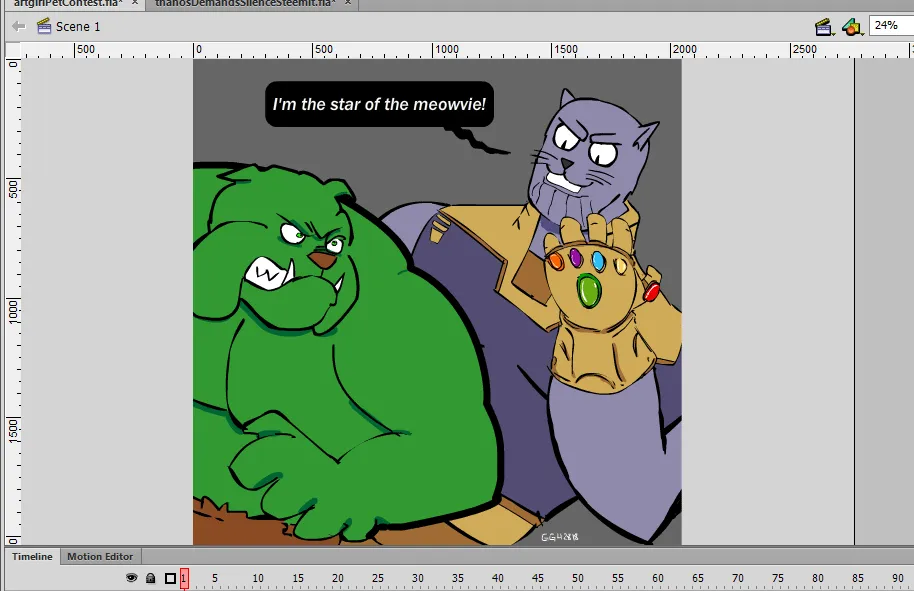Close the artgirlPetContest.fla tab

pos(135,3)
